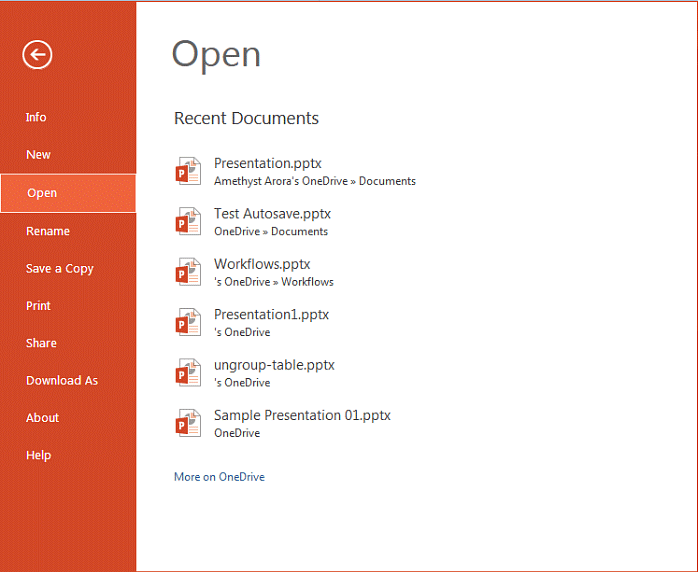Select the file icon for ungroup-table.pptx

tap(188, 372)
